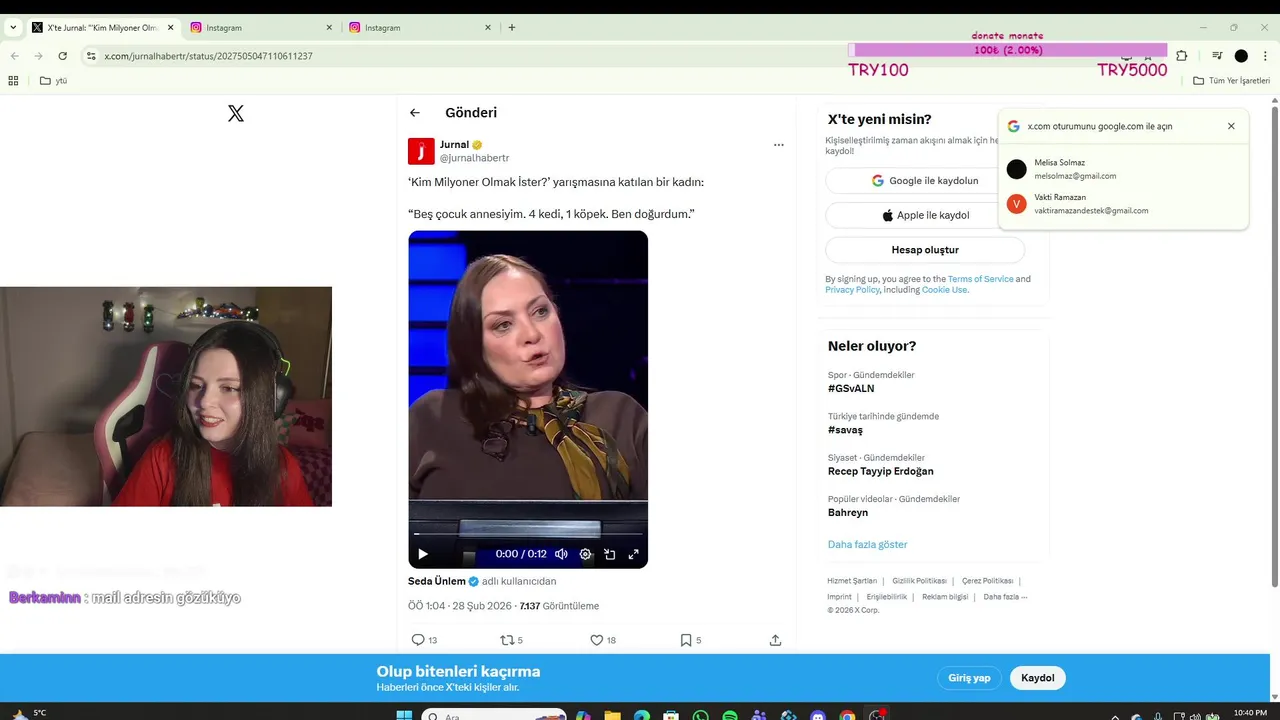Viewport: 1280px width, 720px height.
Task: Expand the Daha fazla footer menu
Action: 1005,597
